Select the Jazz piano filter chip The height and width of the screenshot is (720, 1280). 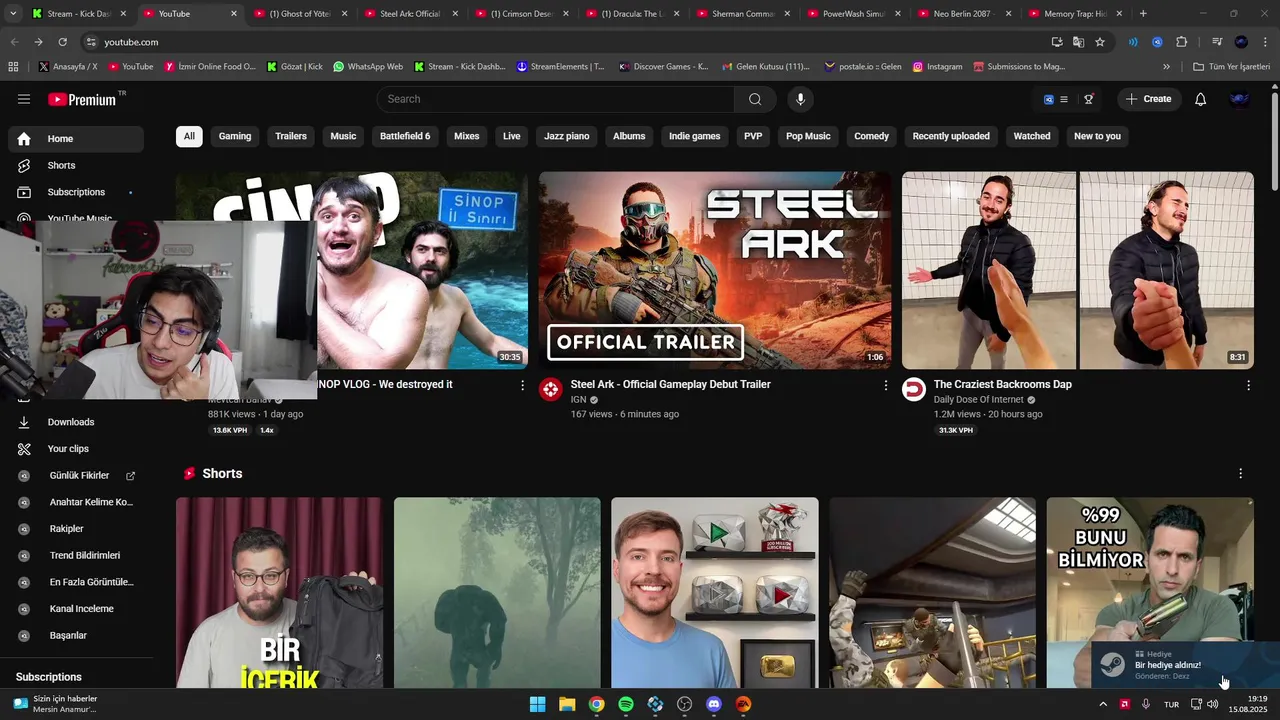[567, 136]
